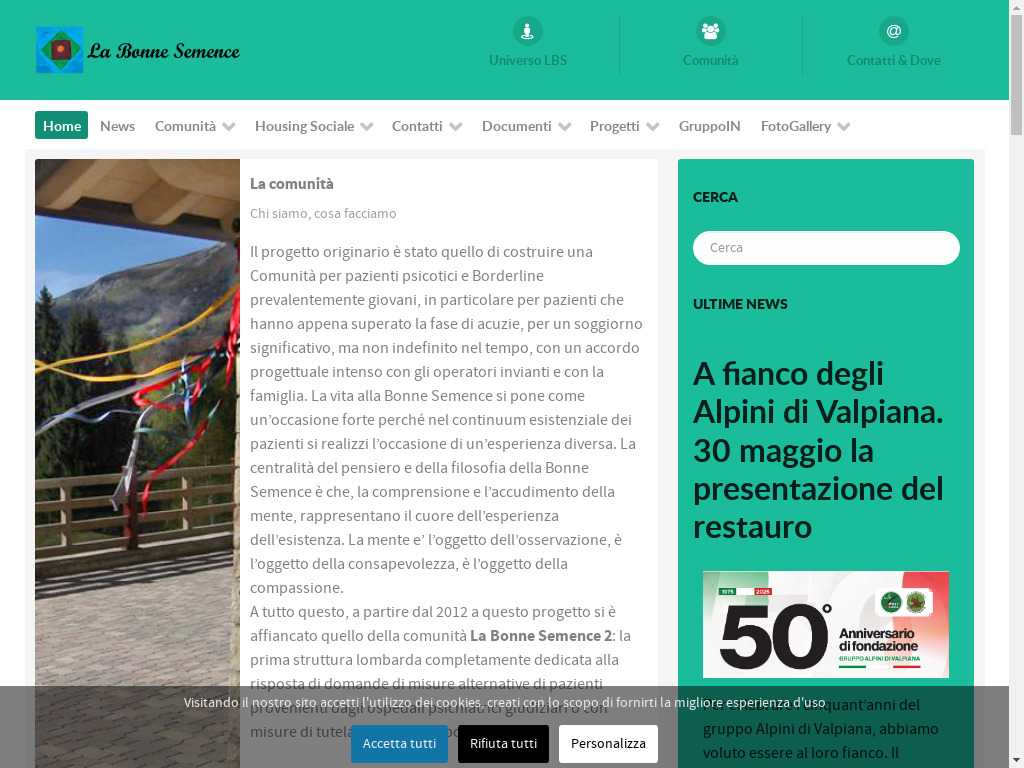Viewport: 1024px width, 768px height.
Task: Open the 50° Anniversario di fondazione image
Action: [825, 624]
